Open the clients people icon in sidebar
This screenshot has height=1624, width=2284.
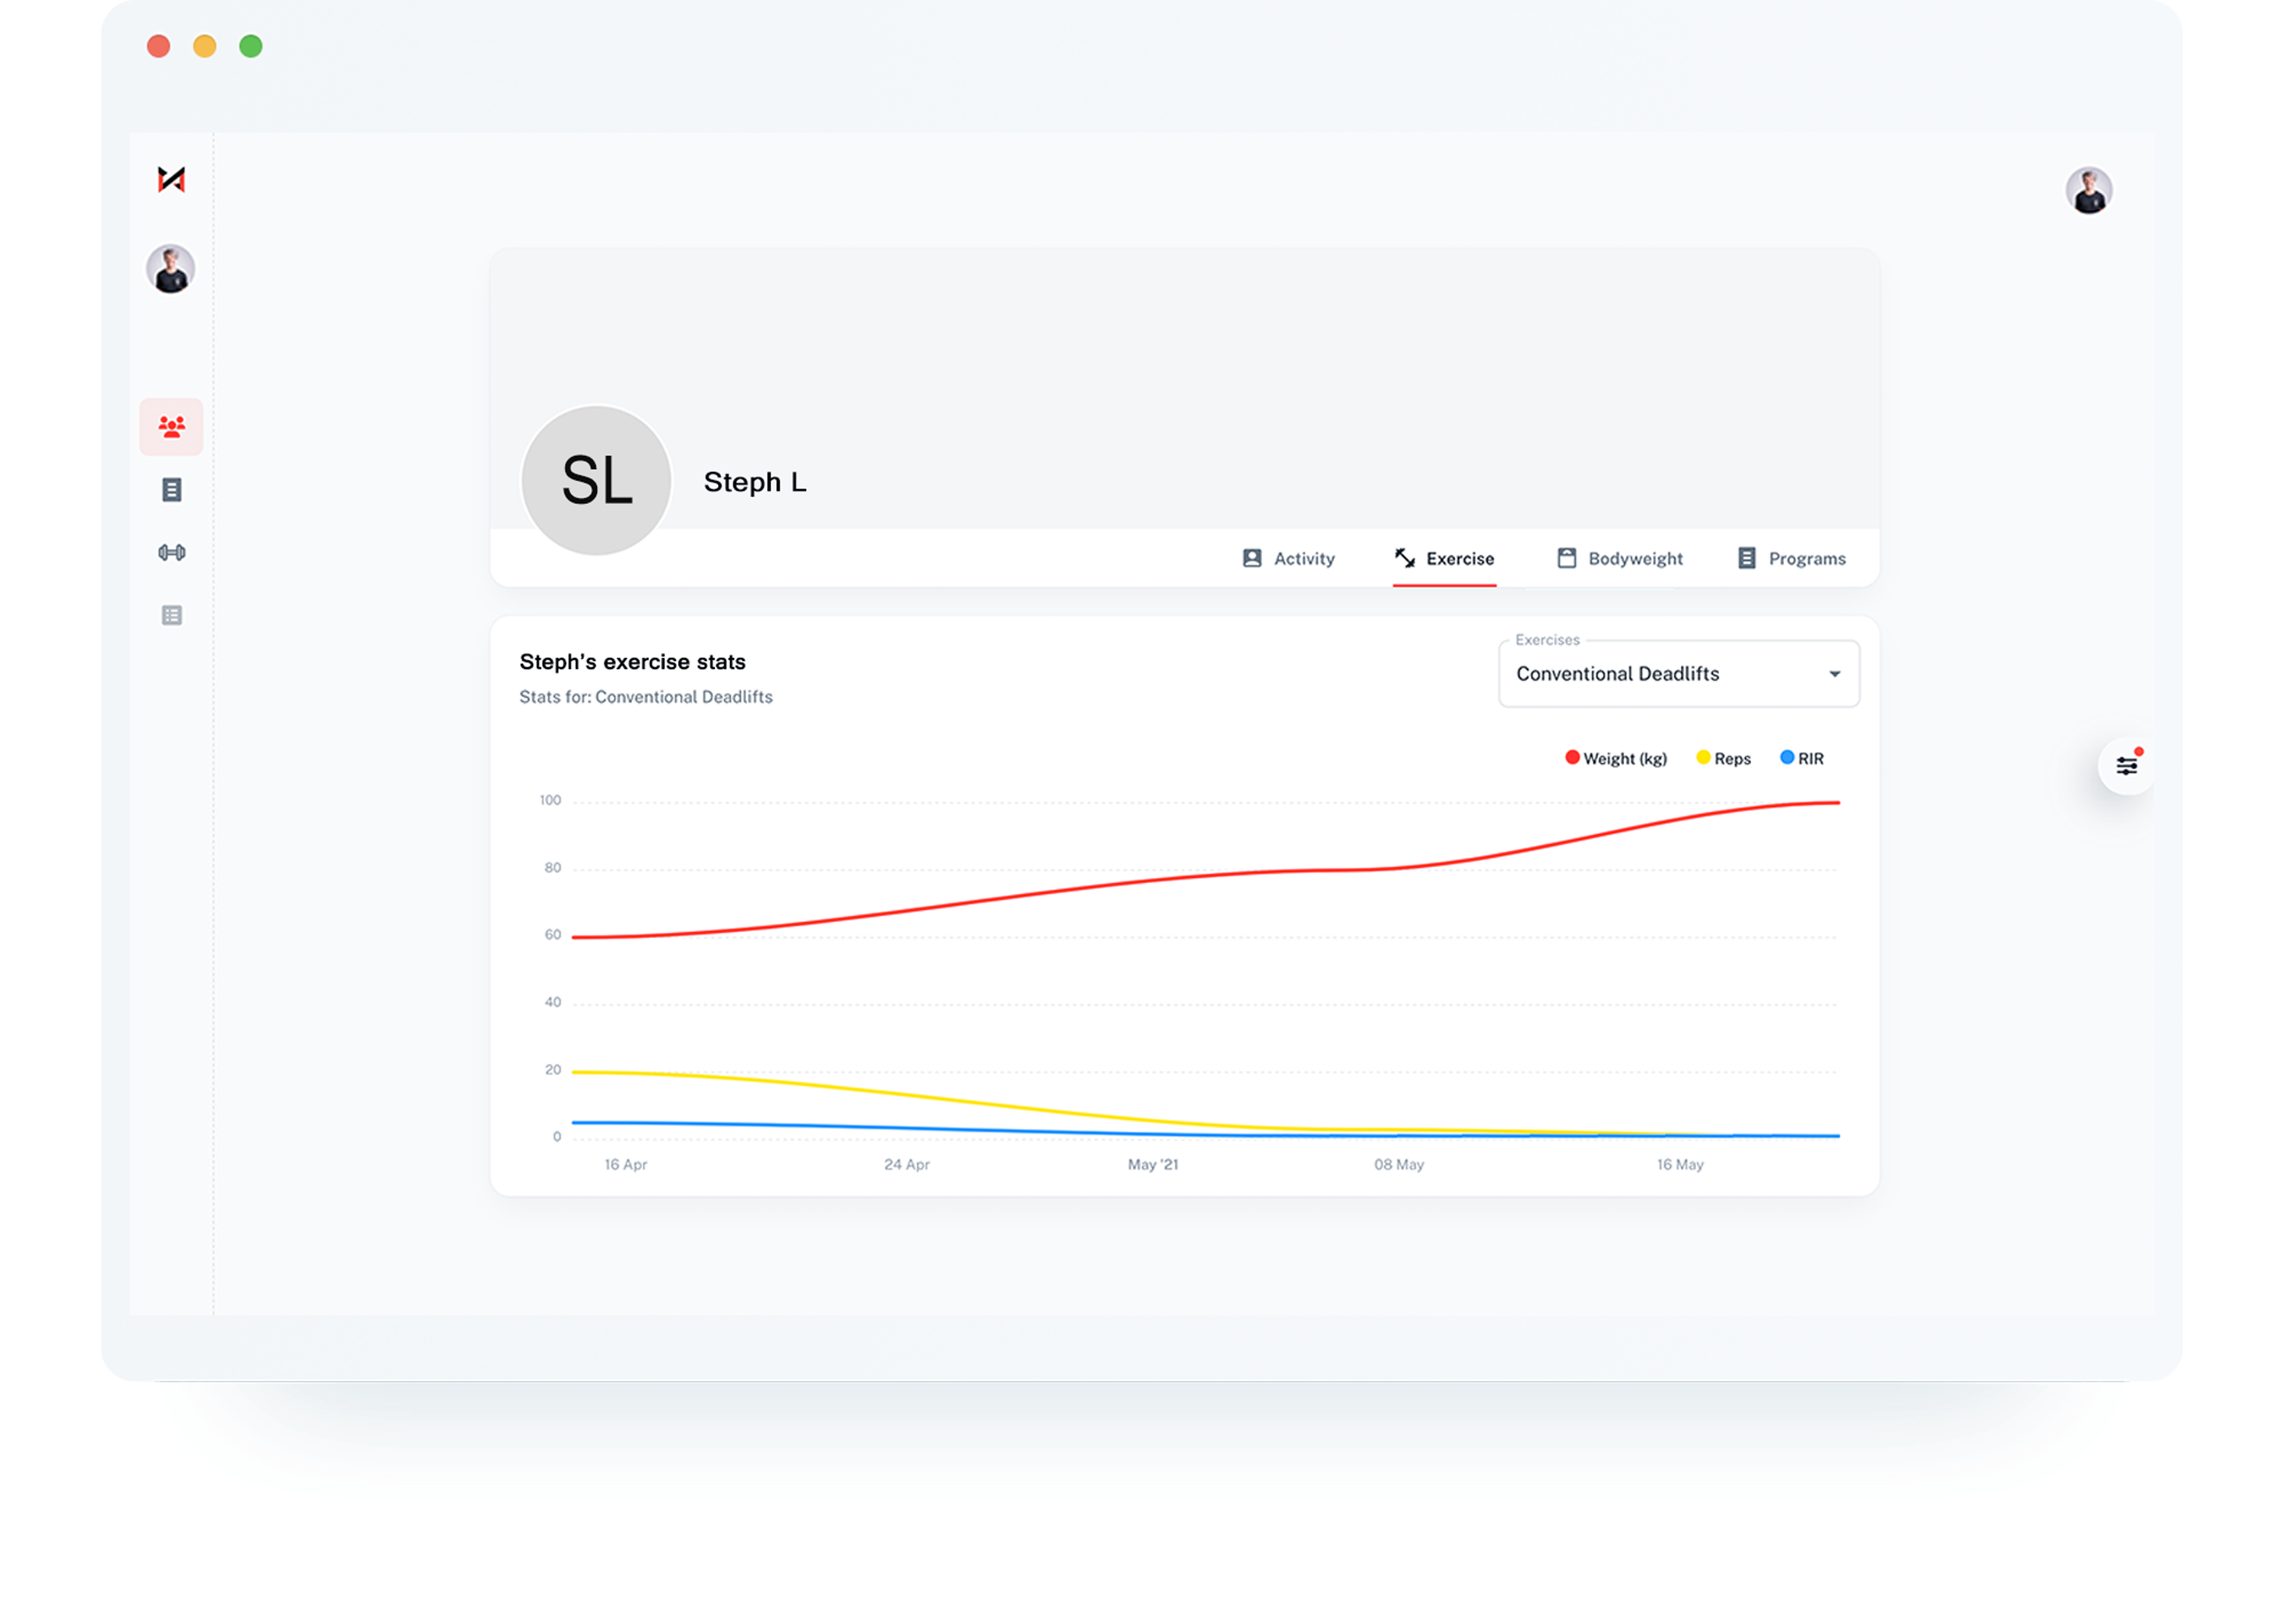tap(171, 427)
